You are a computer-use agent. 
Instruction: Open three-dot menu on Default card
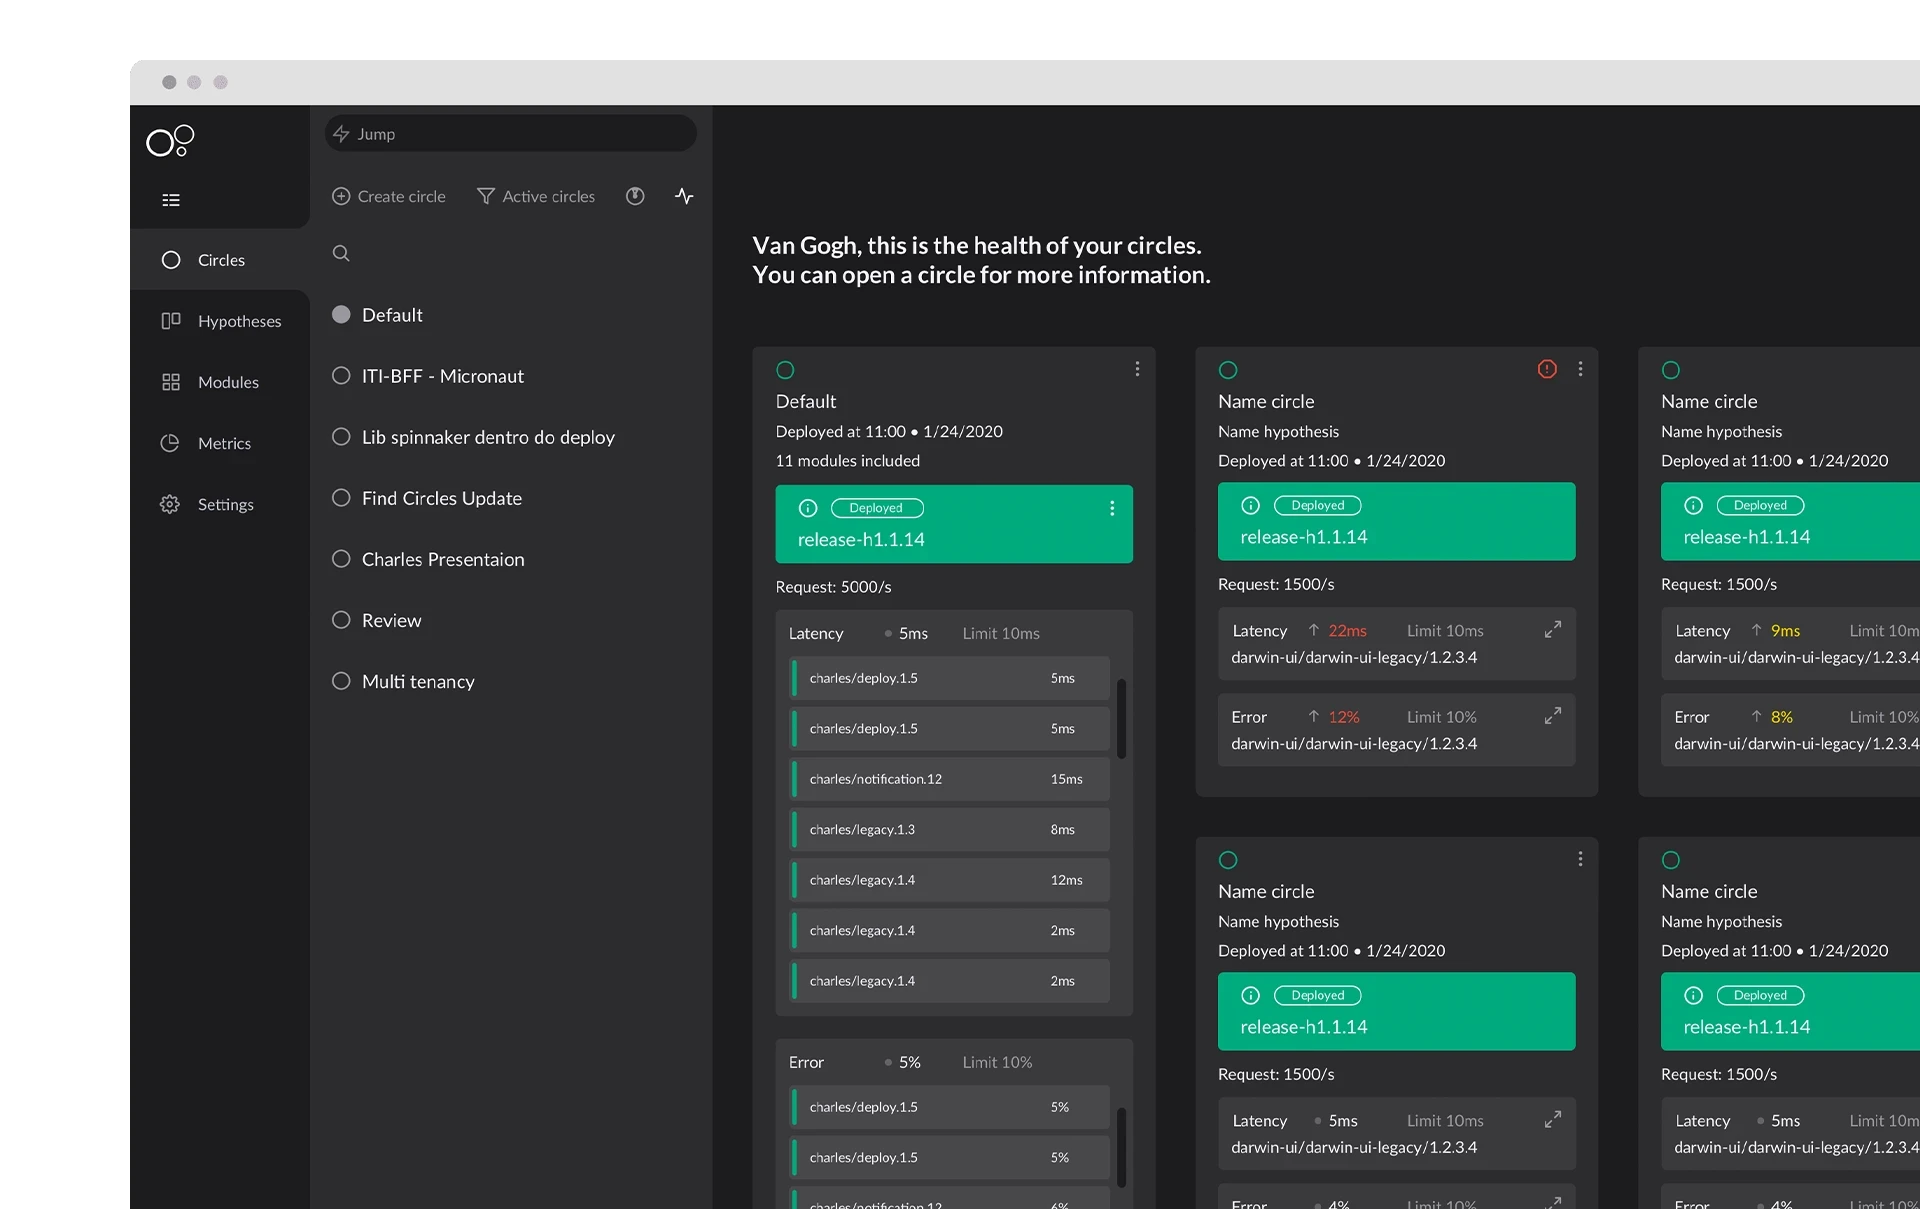[x=1137, y=369]
